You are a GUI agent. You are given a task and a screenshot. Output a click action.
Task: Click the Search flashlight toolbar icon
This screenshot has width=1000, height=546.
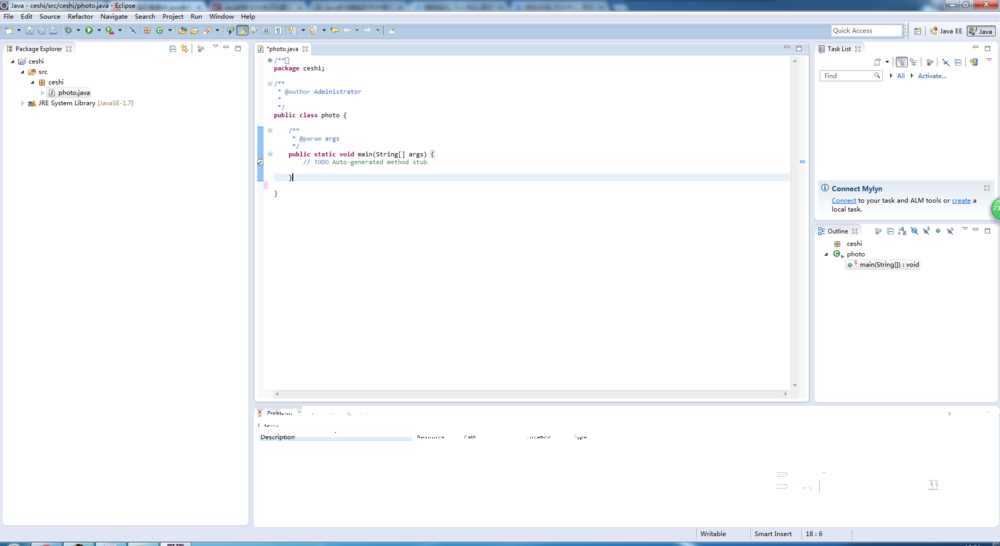(x=207, y=30)
